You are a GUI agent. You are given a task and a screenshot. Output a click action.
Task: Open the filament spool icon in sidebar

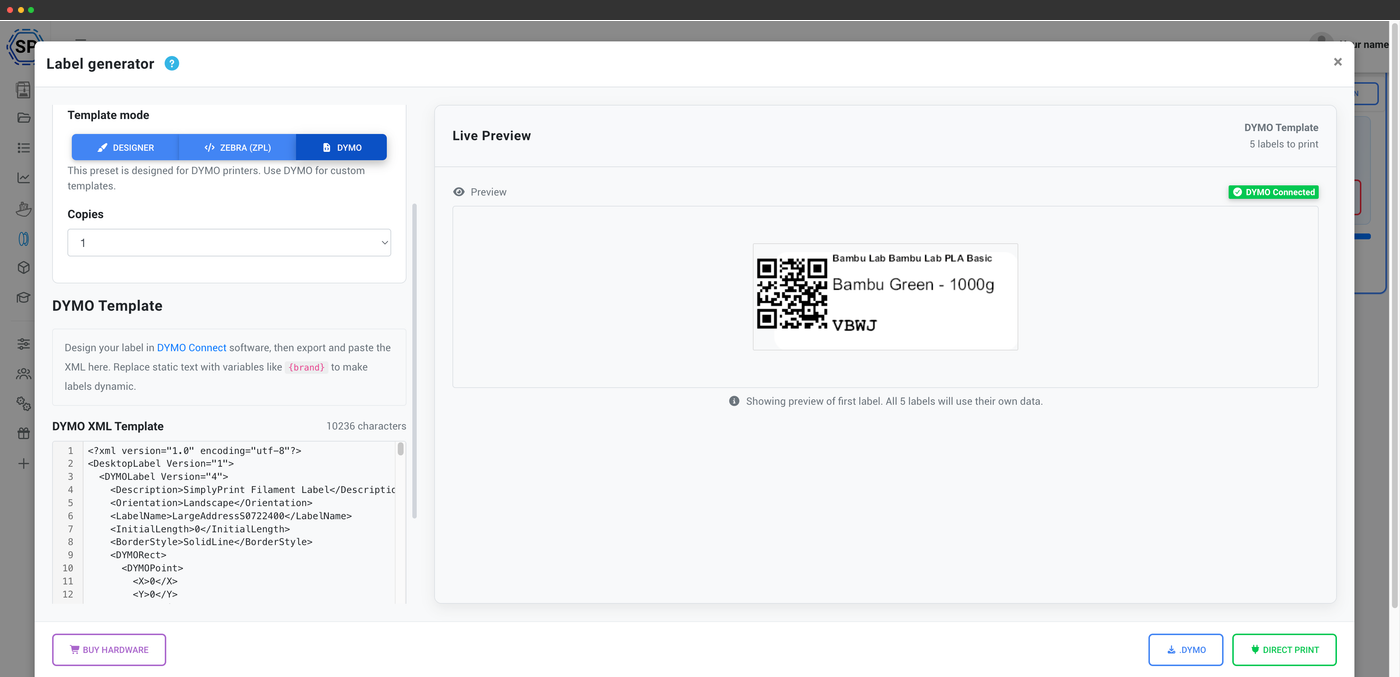click(23, 239)
